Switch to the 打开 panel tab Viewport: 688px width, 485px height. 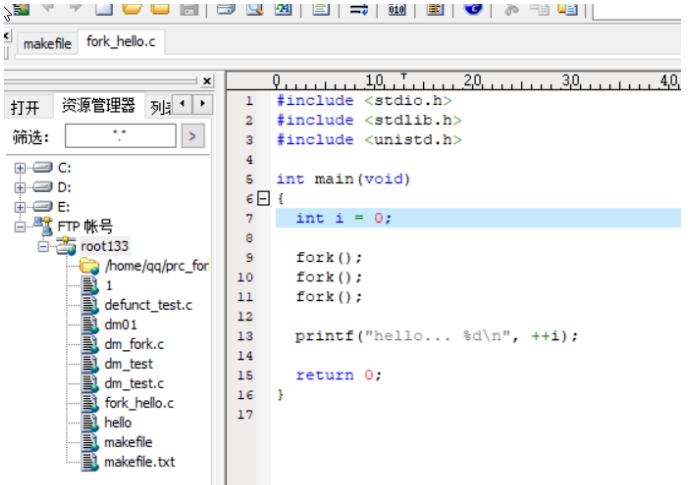point(25,107)
